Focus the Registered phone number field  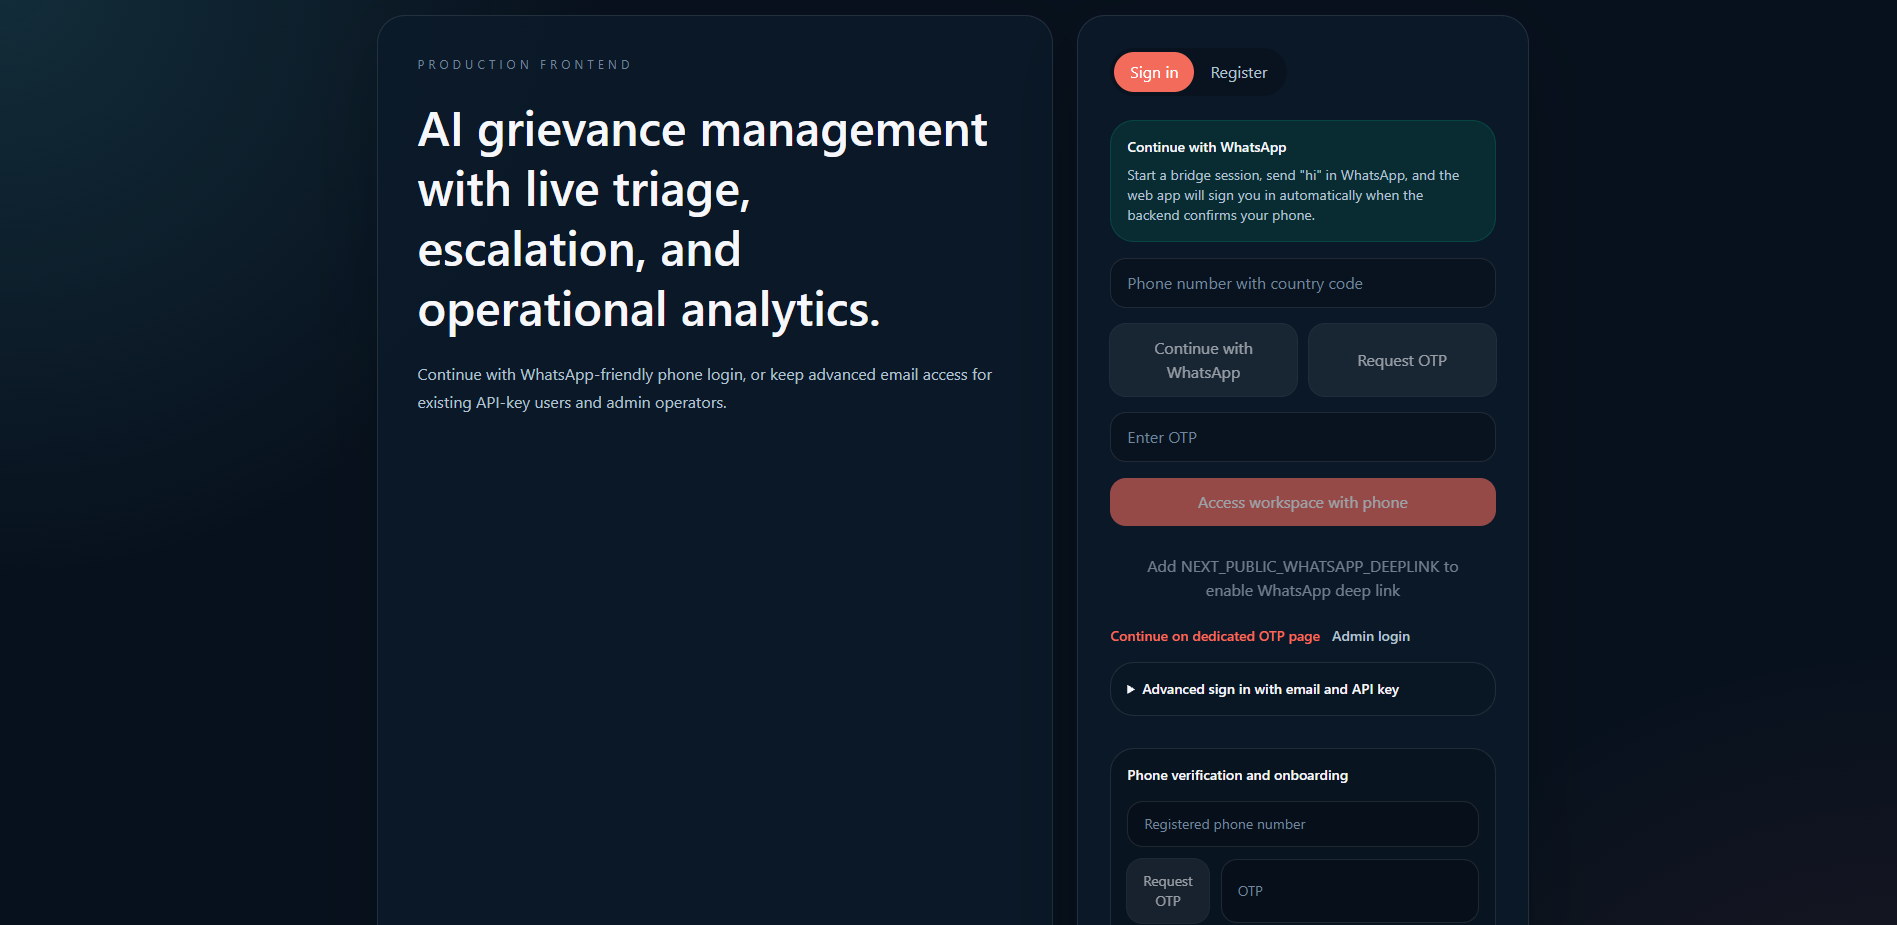click(1302, 824)
